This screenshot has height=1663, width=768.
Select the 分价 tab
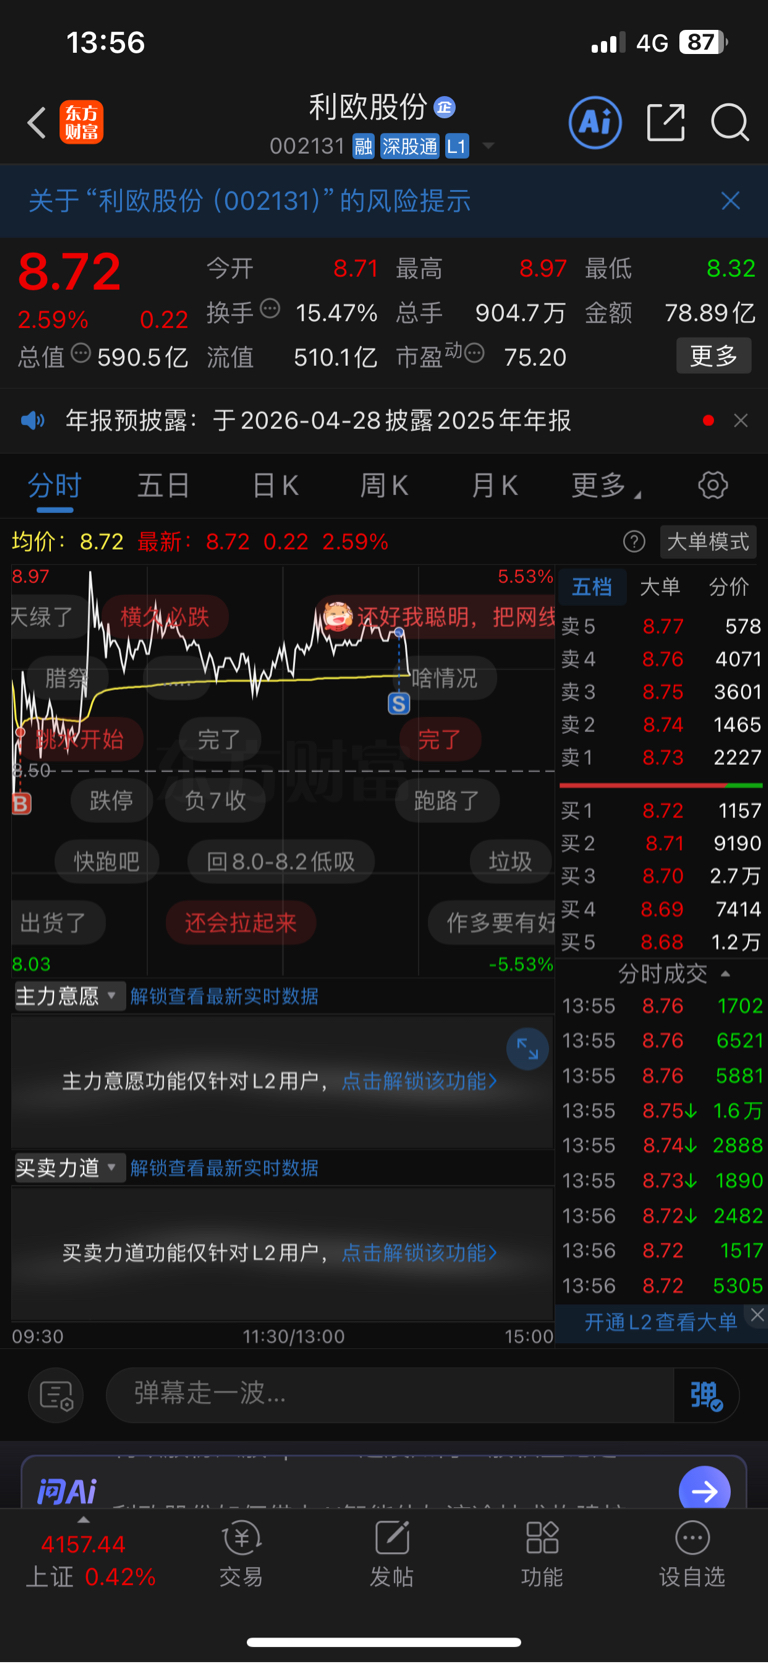728,587
